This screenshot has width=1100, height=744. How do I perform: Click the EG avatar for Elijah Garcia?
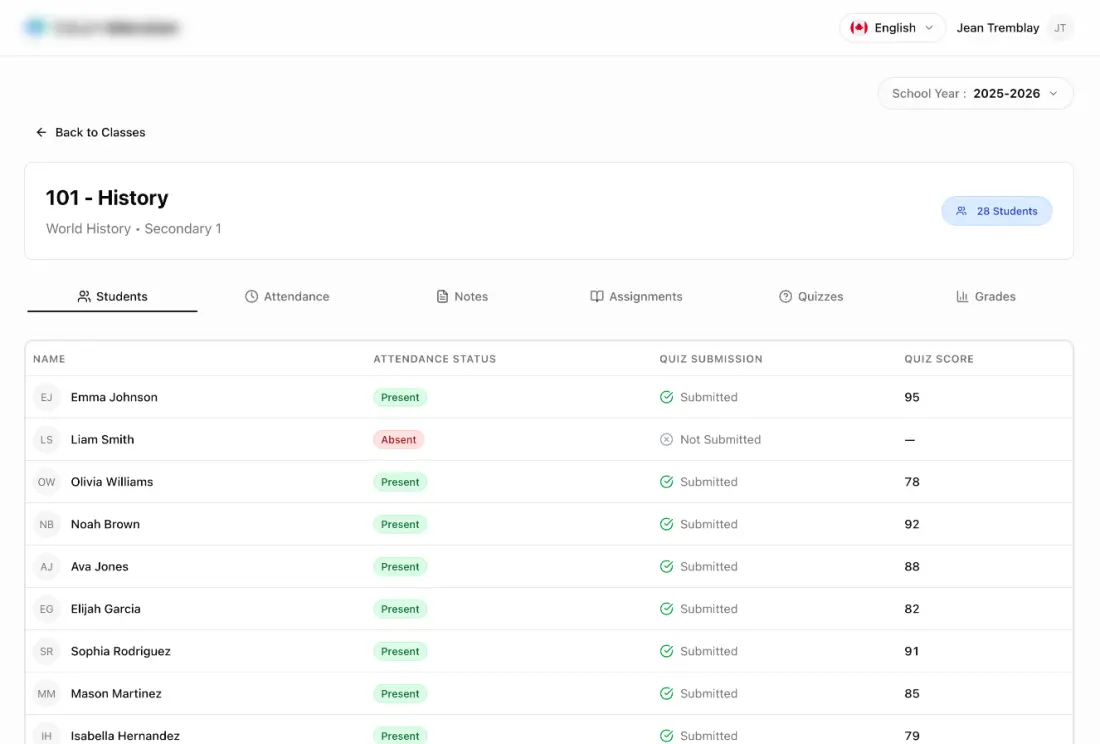click(46, 609)
